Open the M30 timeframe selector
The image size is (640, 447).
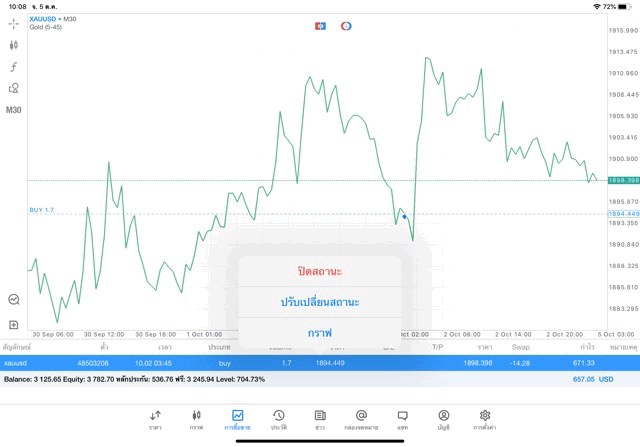click(14, 110)
